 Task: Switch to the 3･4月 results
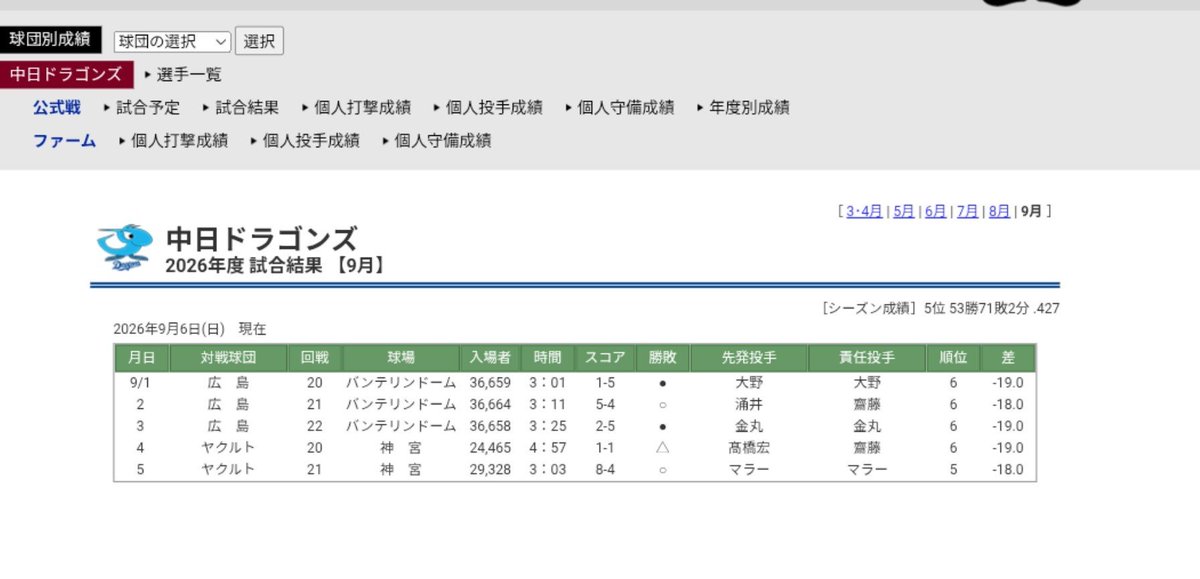tap(864, 211)
